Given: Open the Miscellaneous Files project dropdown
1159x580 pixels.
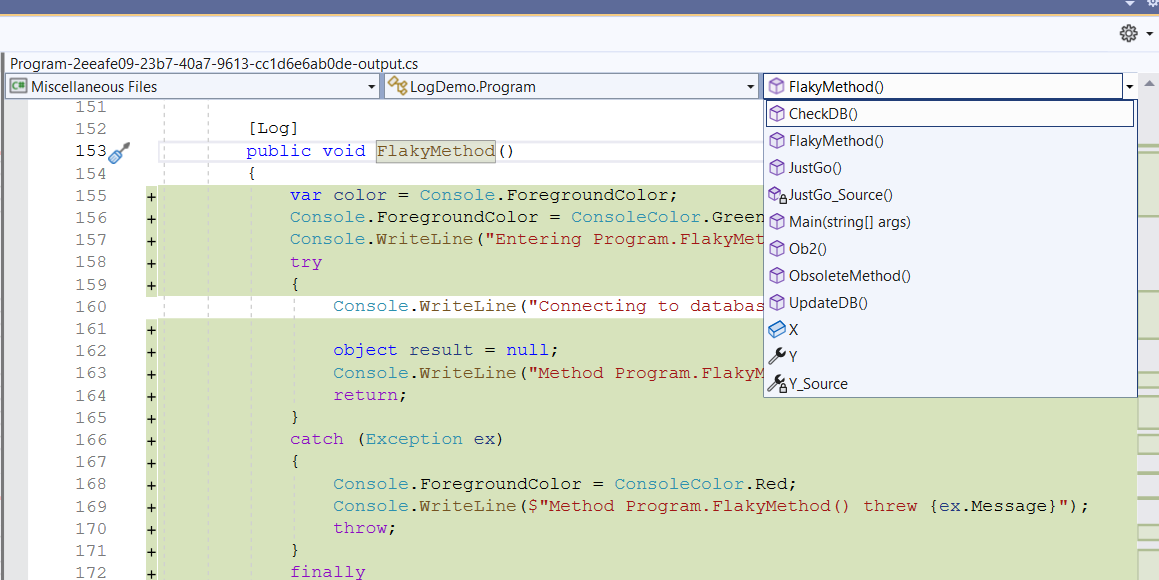Looking at the screenshot, I should [371, 87].
